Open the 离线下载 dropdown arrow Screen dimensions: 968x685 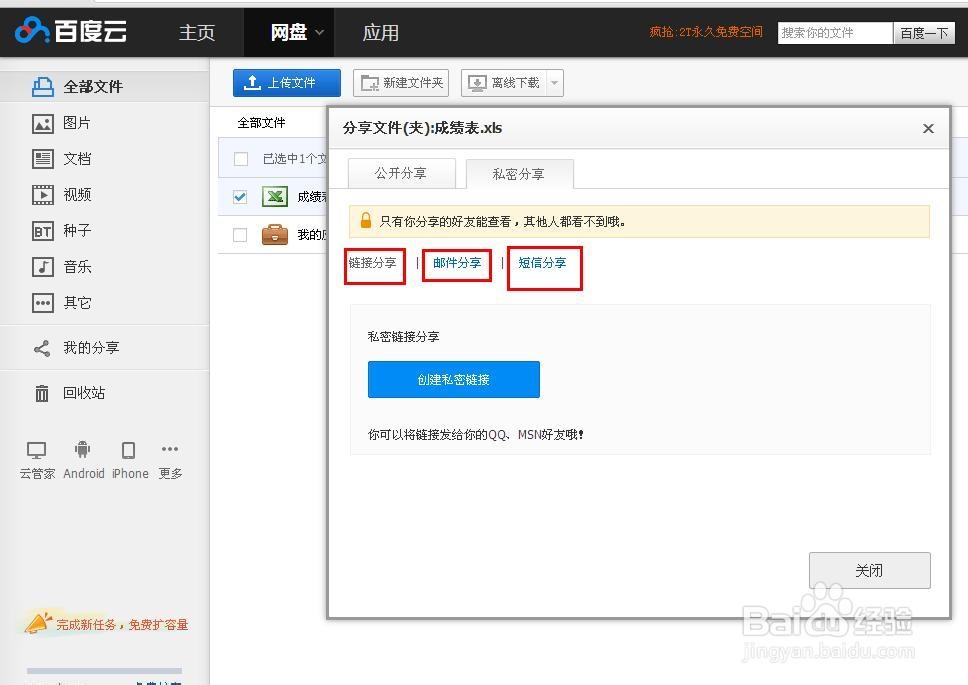pos(556,83)
